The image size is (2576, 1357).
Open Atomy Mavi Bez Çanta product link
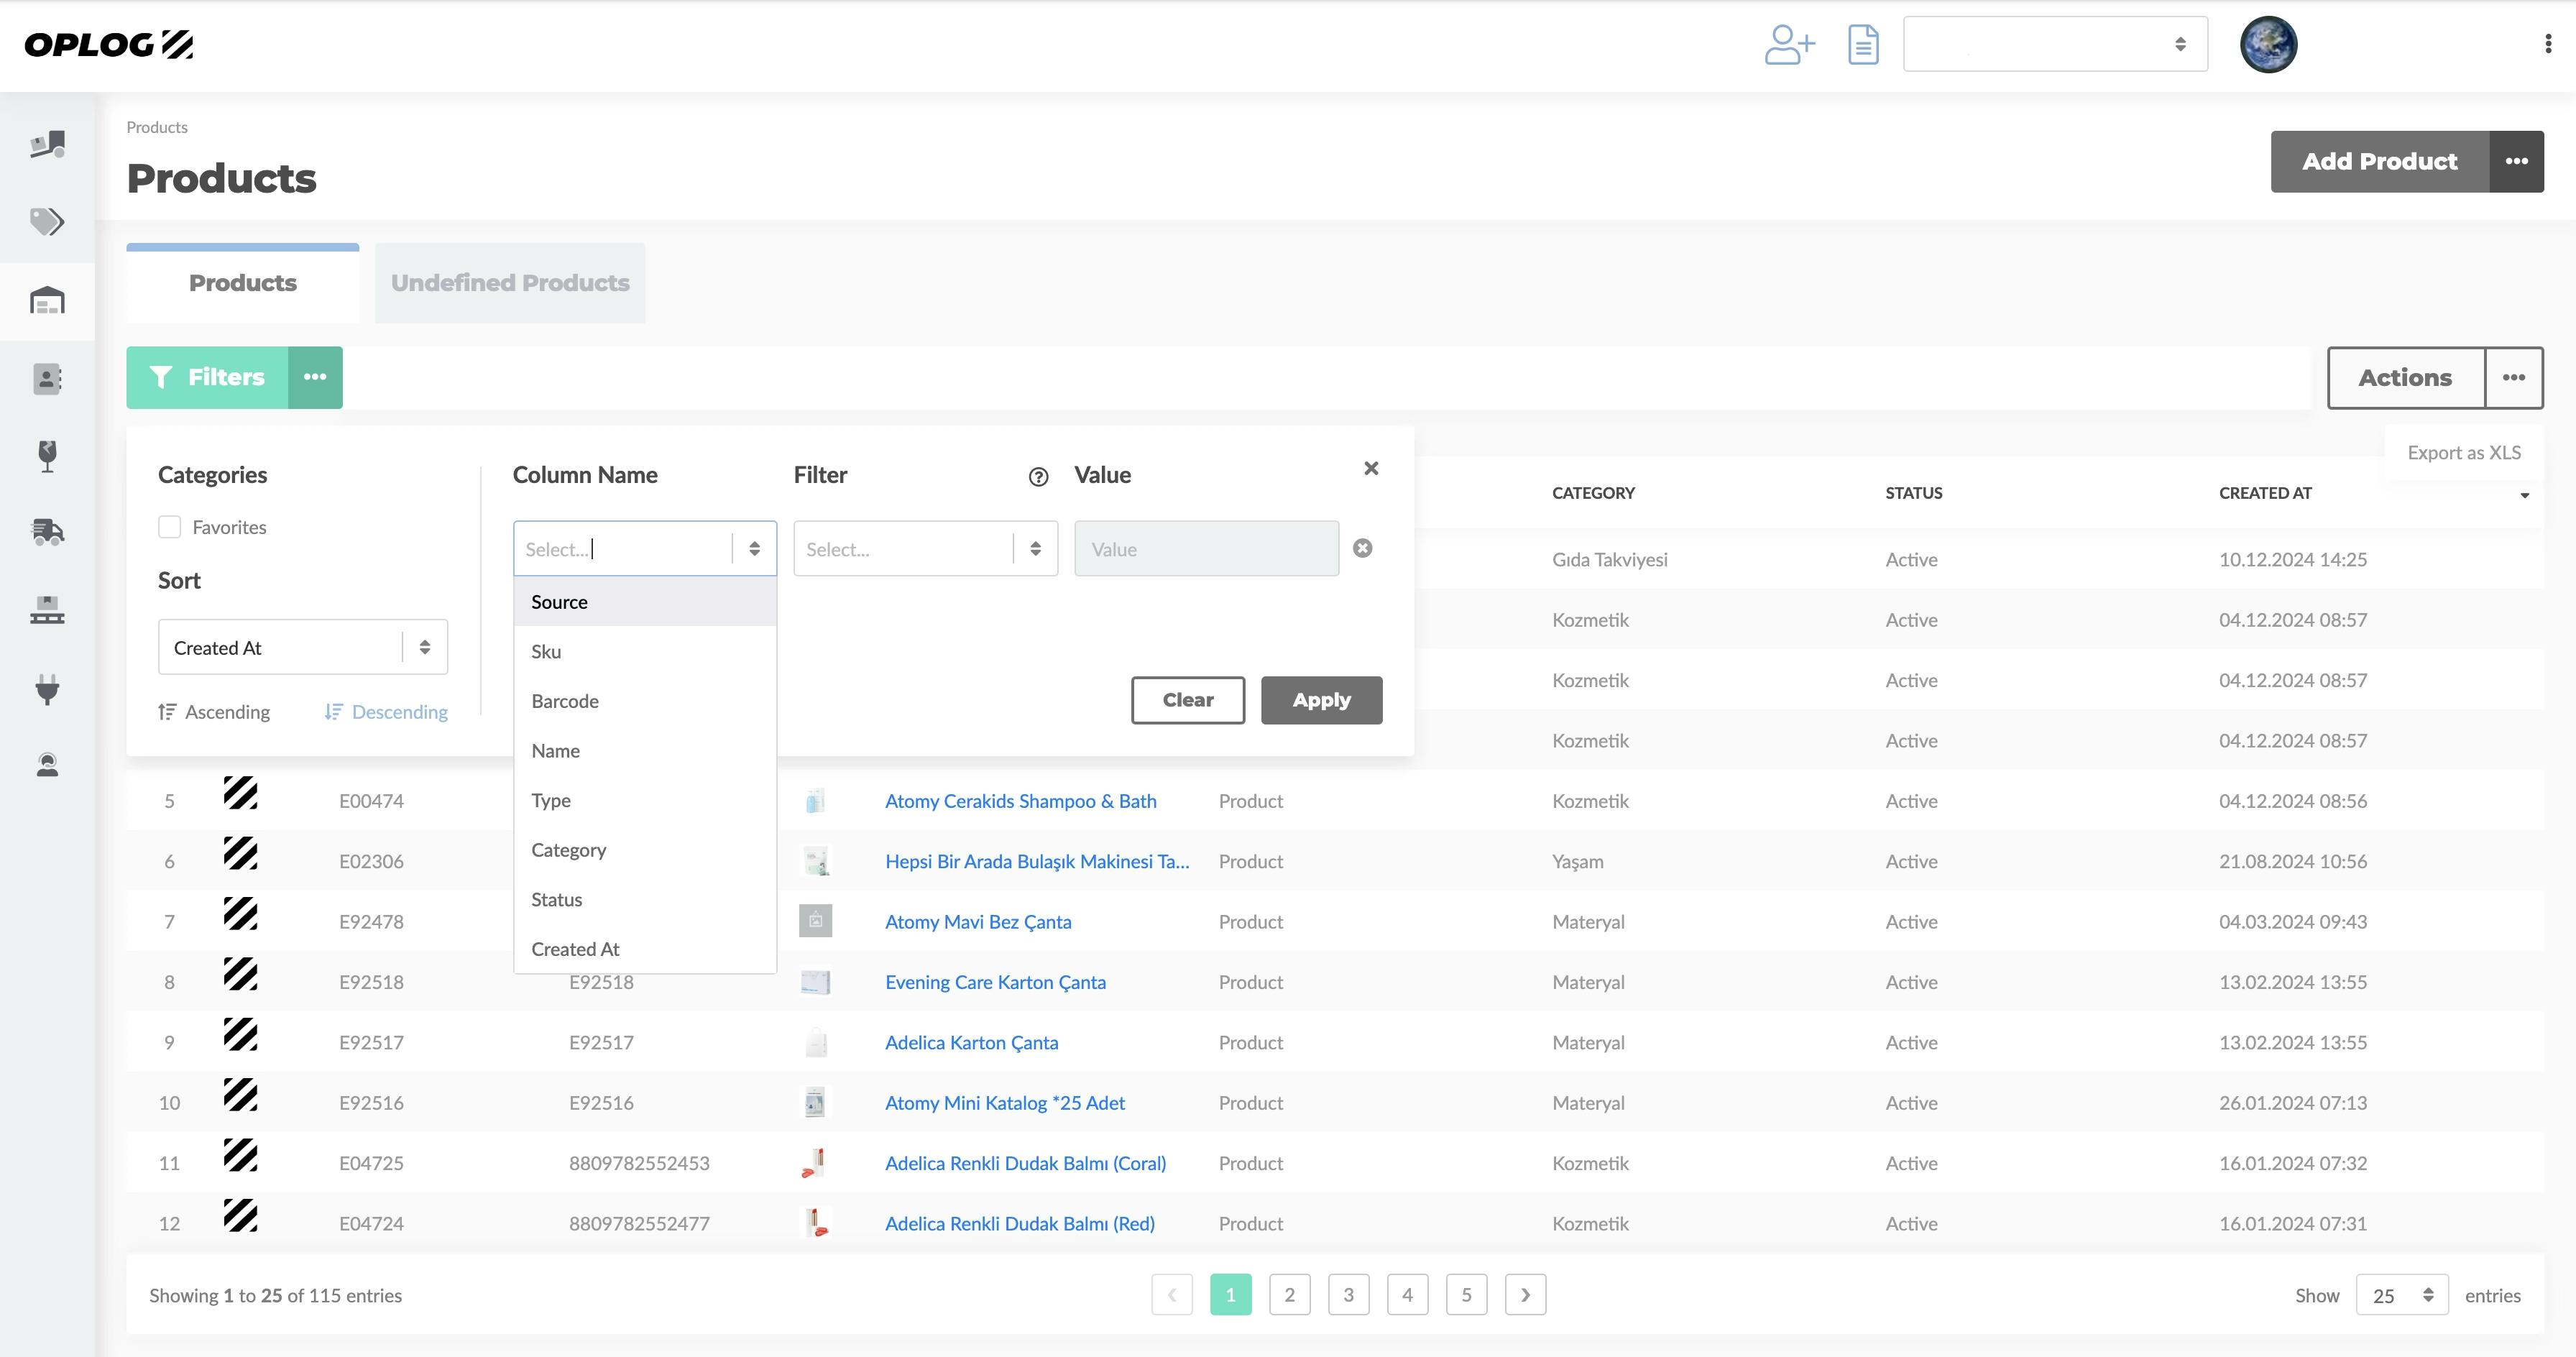[x=977, y=922]
